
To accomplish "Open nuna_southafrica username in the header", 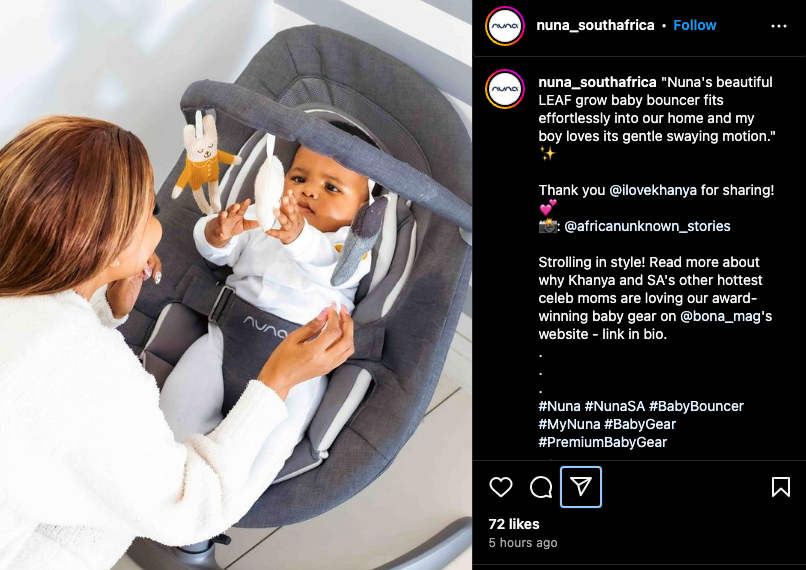I will (595, 25).
